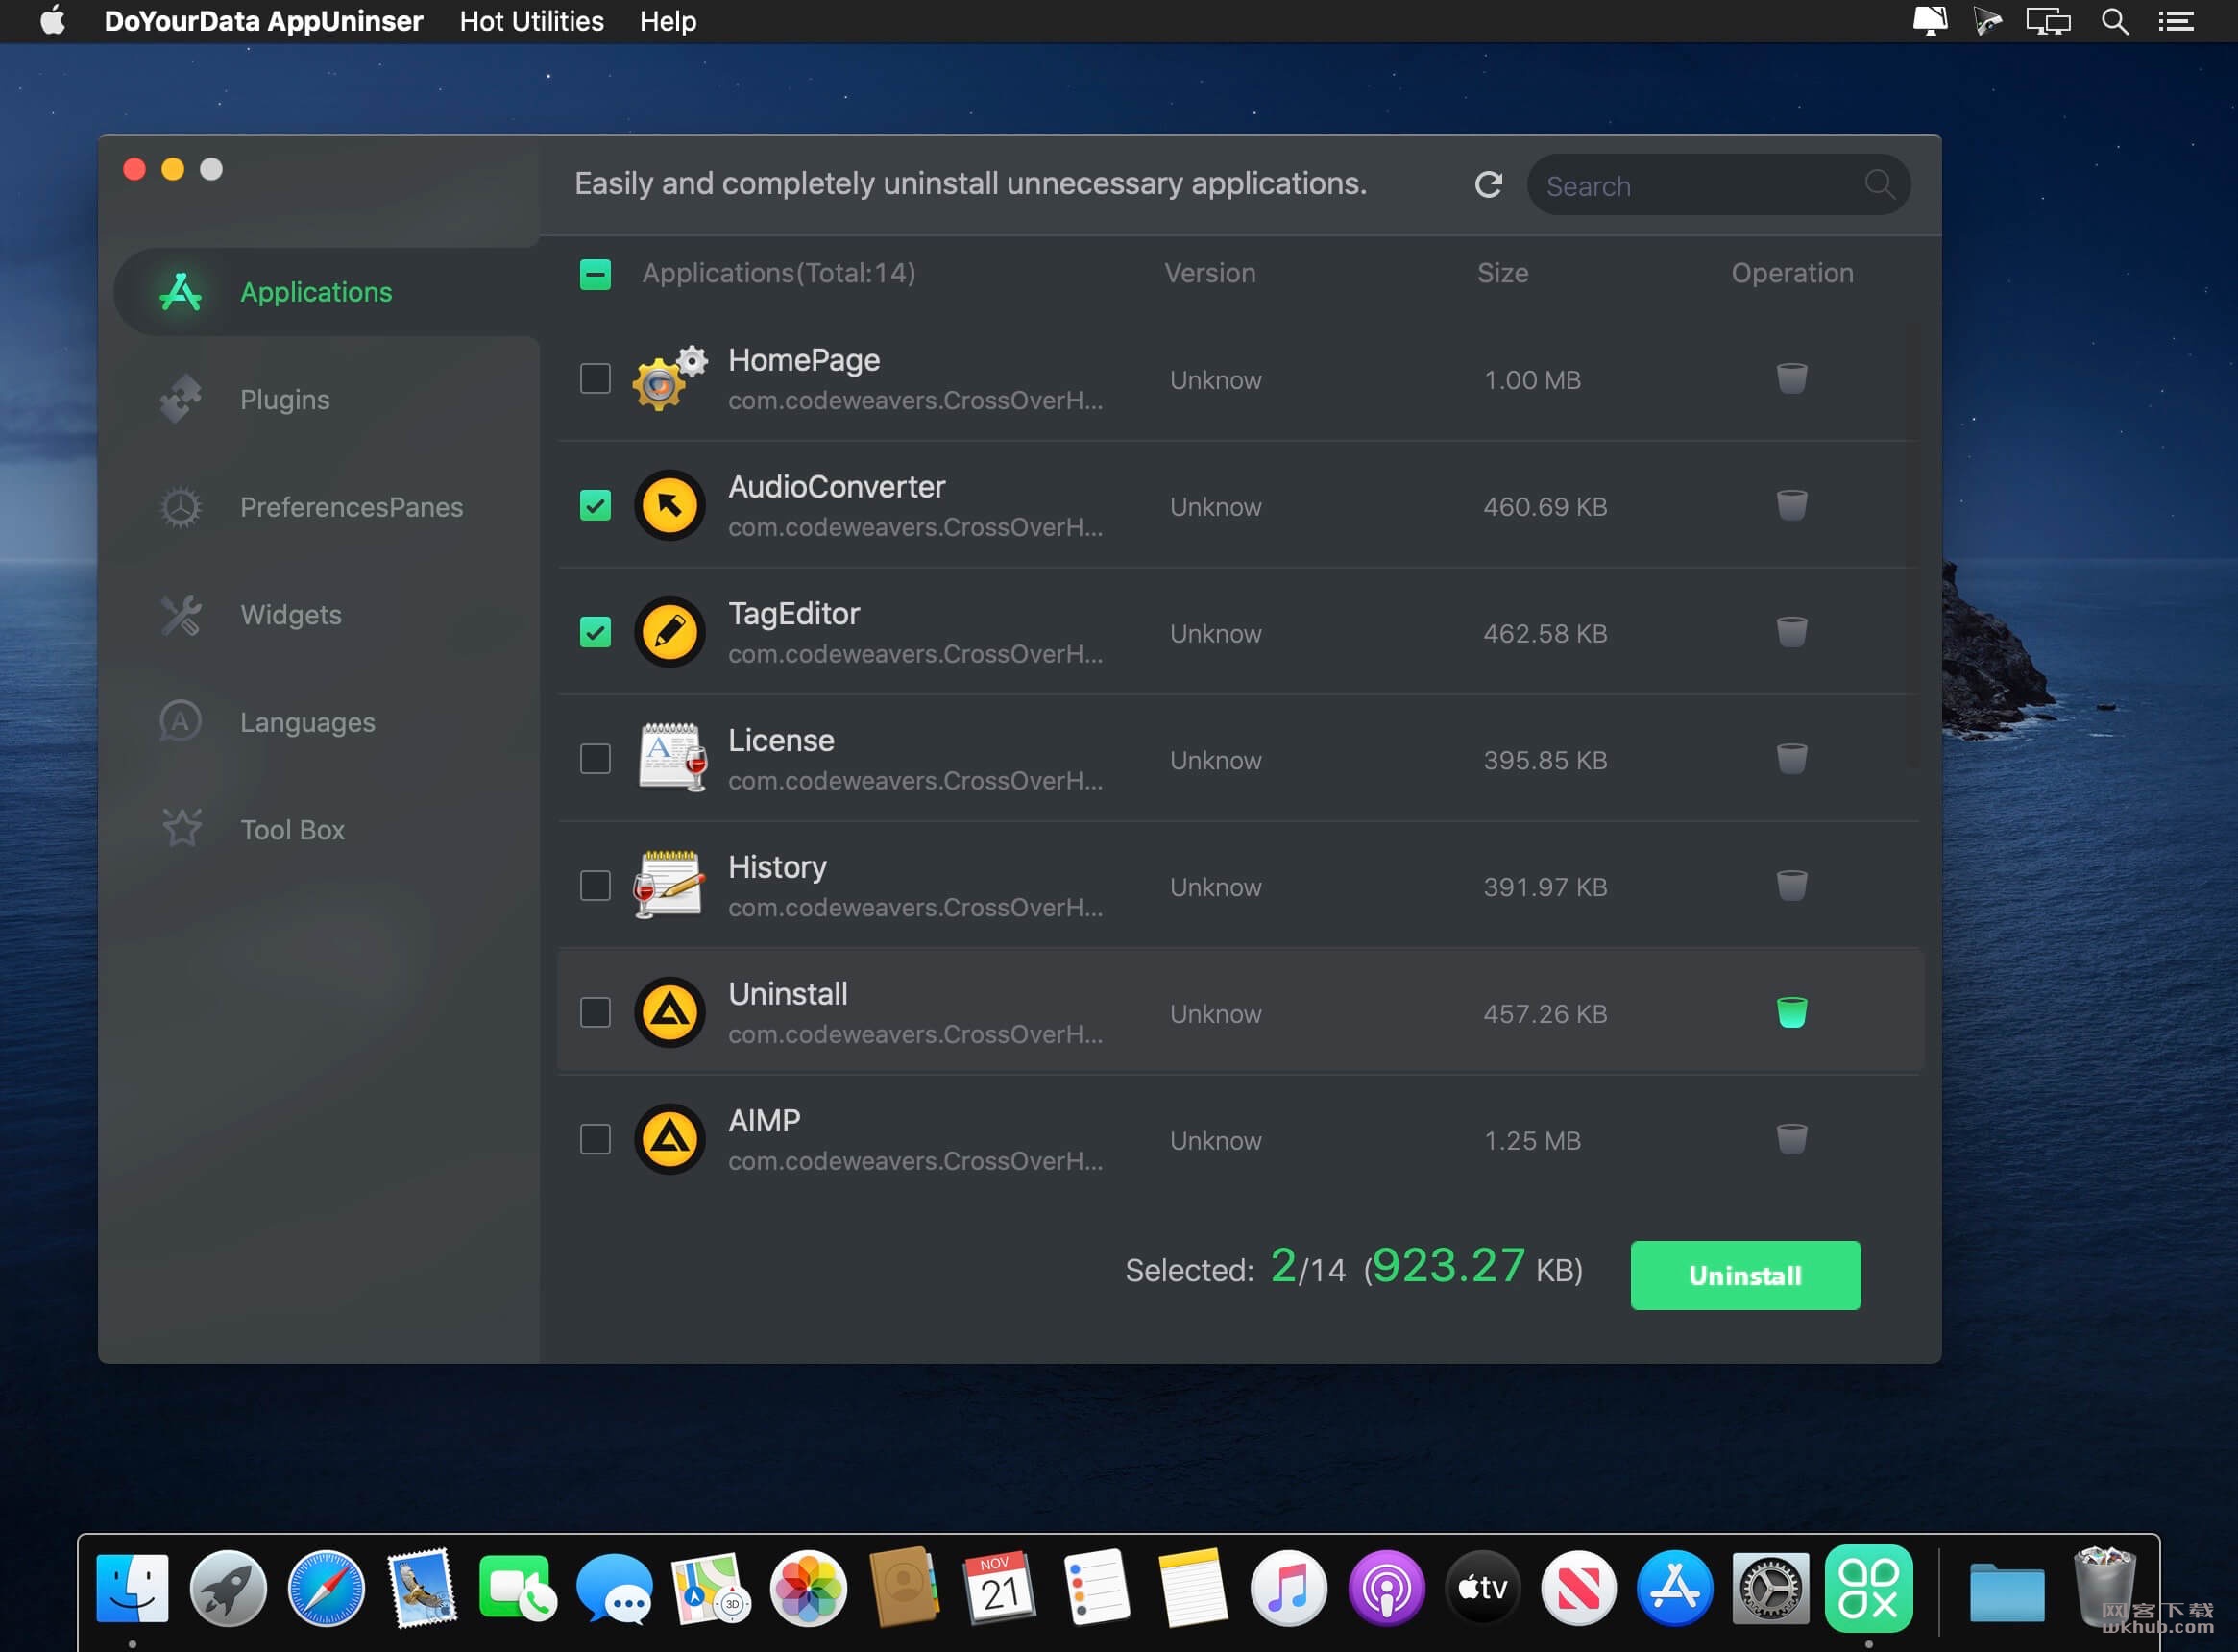Viewport: 2238px width, 1652px height.
Task: Click the AudioConverter arrow app icon
Action: [670, 505]
